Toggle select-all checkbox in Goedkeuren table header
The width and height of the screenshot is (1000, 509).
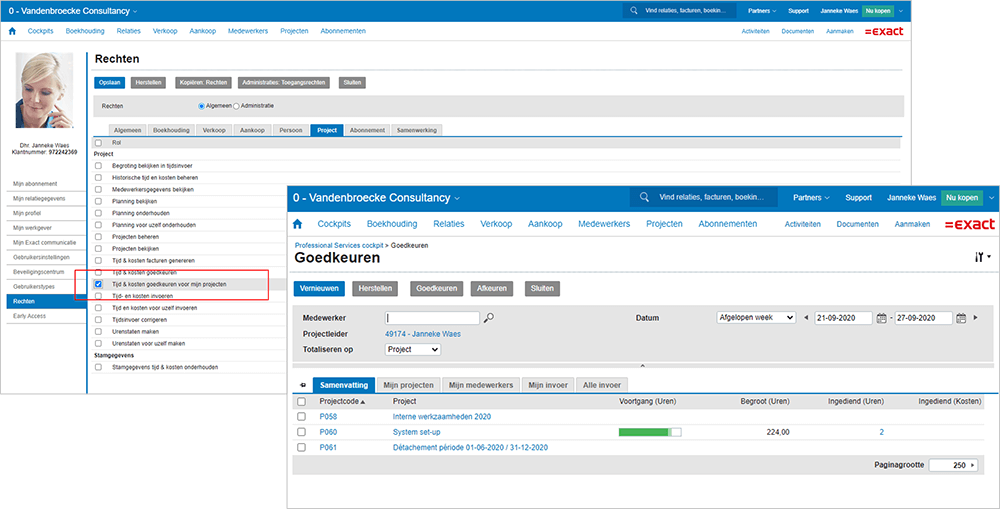tap(302, 402)
